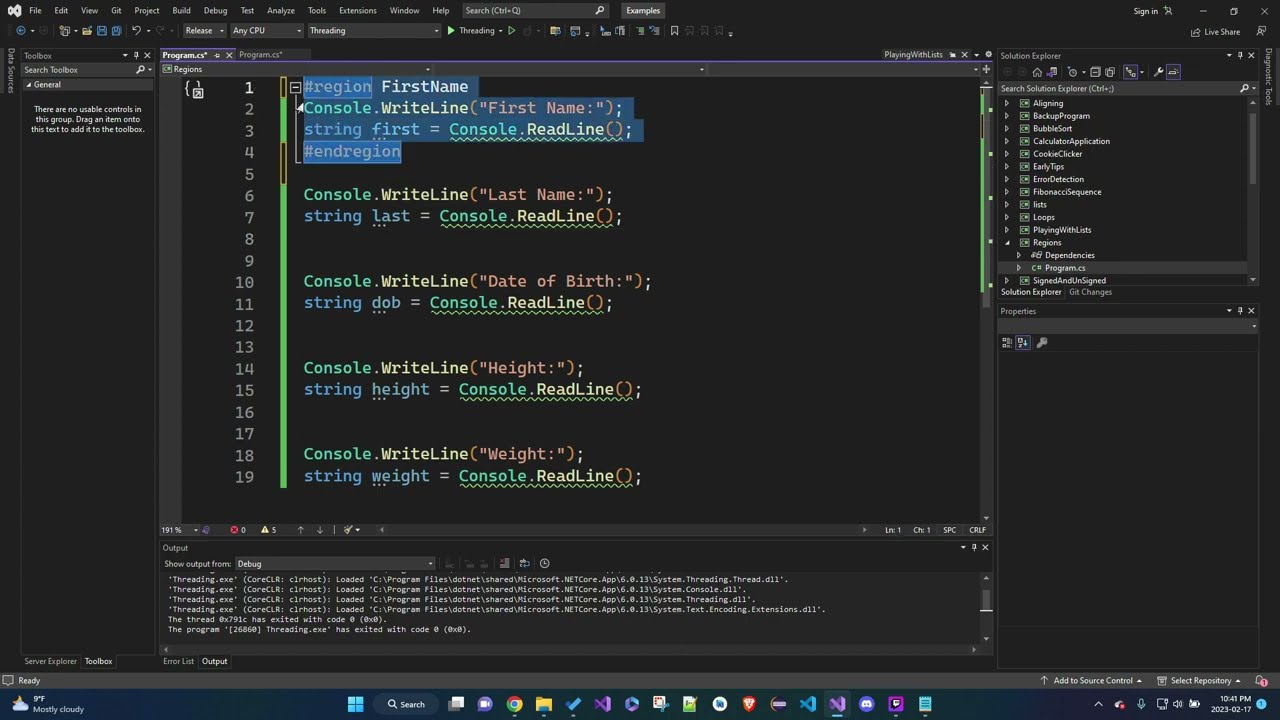Switch to the Git Changes tab
1280x720 pixels.
(x=1090, y=292)
